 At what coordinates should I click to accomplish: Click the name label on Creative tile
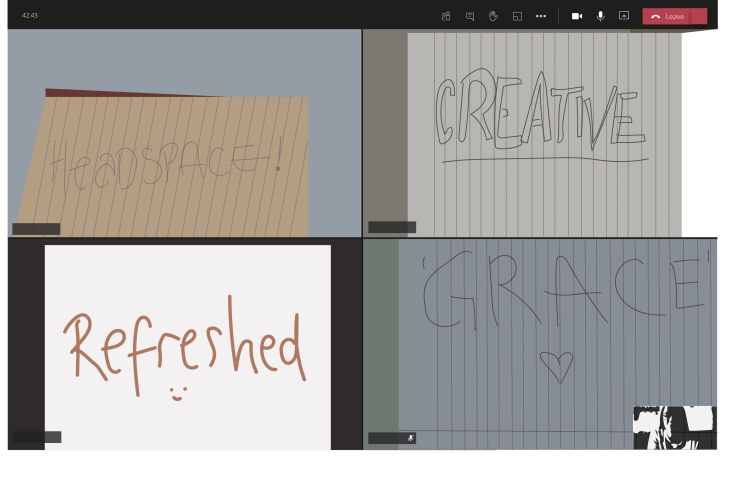tap(392, 228)
